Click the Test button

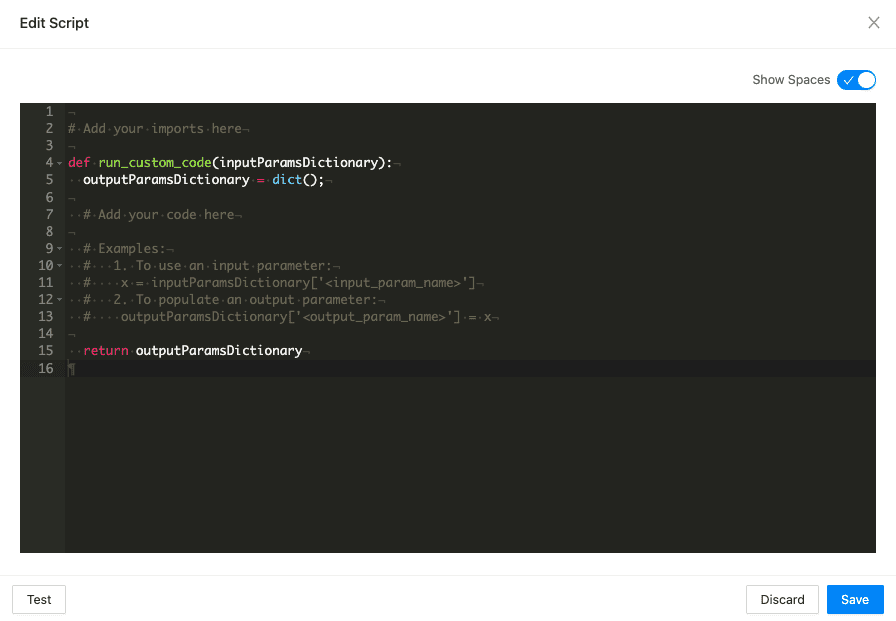pos(38,599)
